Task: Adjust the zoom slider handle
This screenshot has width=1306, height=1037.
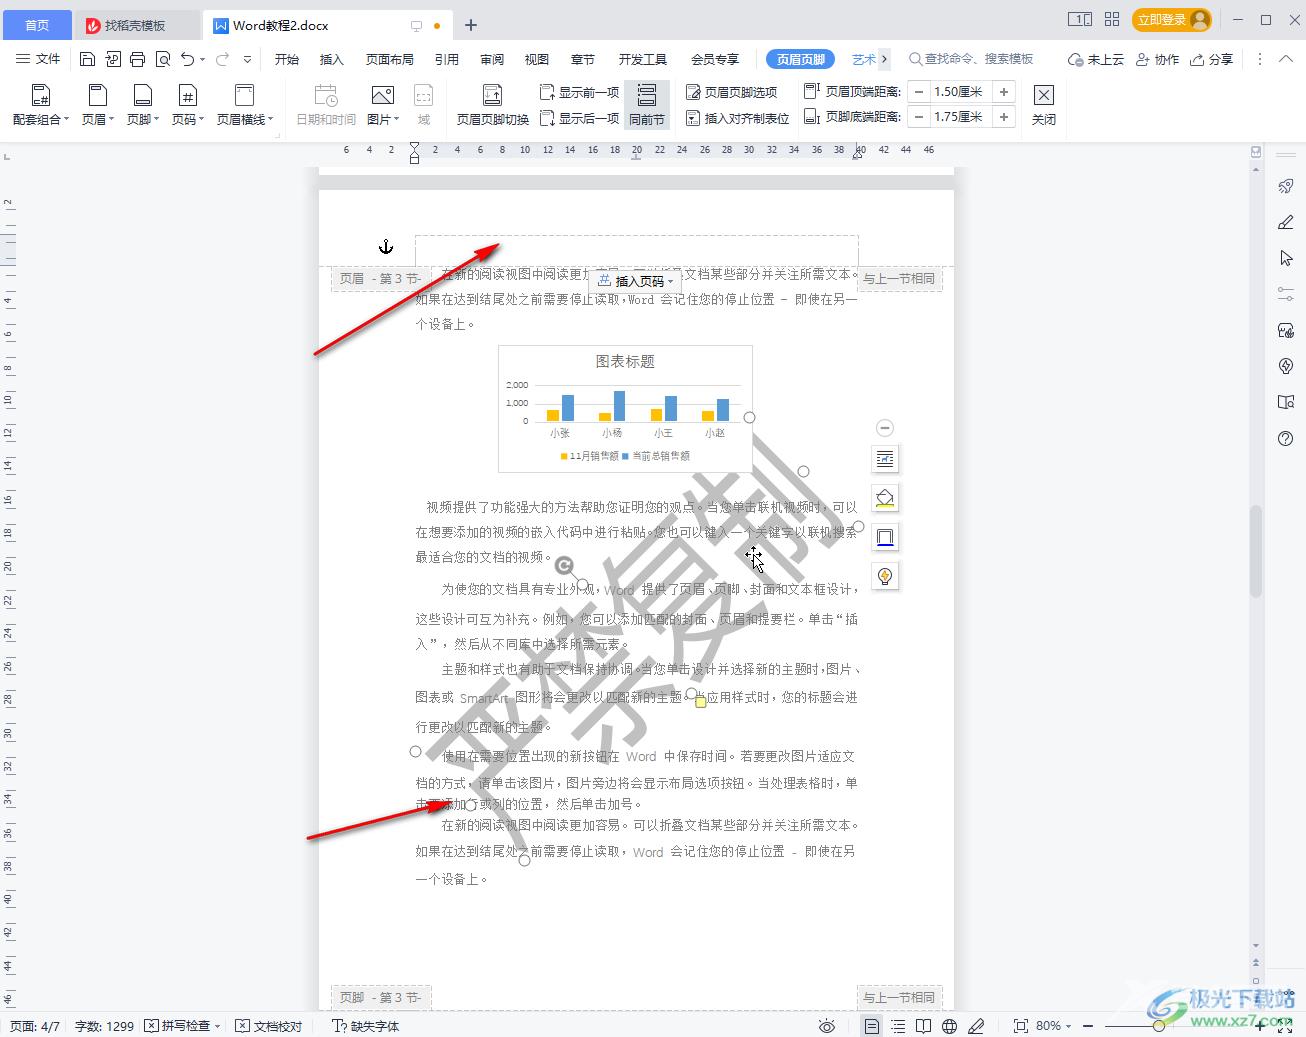Action: (1158, 1026)
